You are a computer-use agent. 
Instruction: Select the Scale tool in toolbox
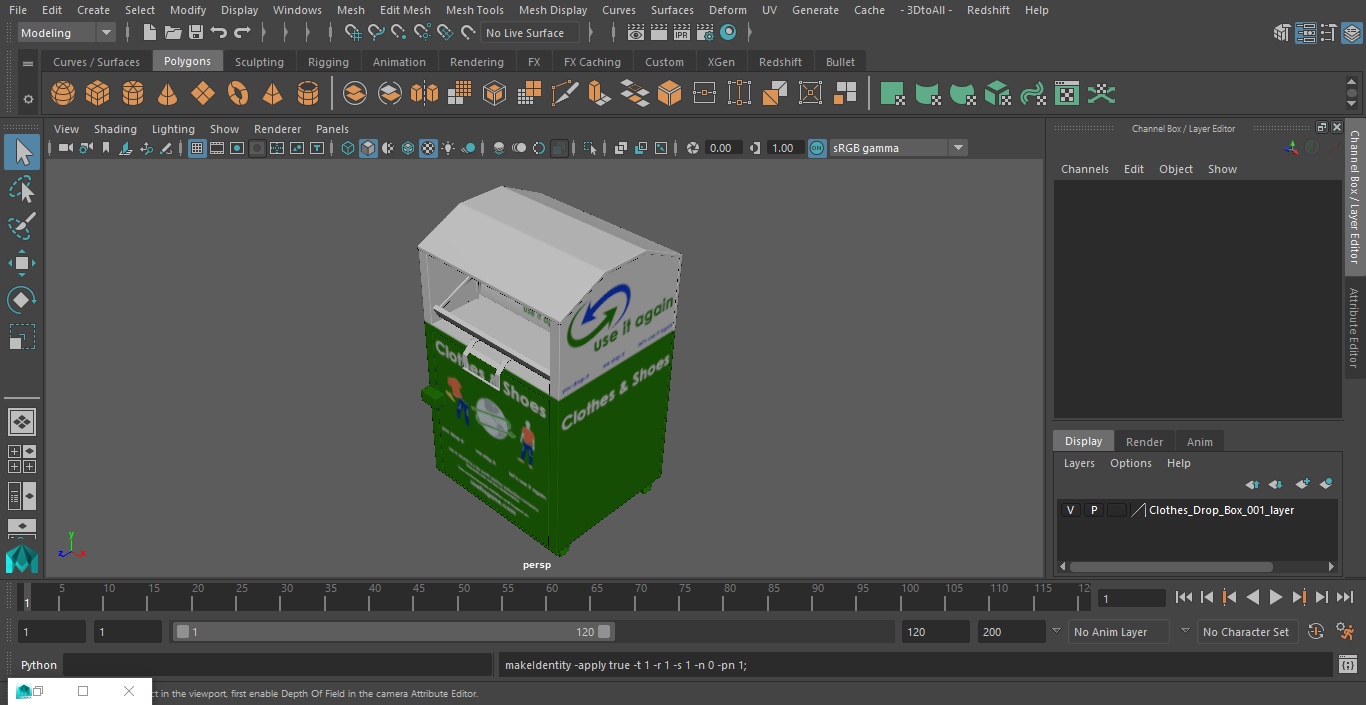(x=22, y=337)
